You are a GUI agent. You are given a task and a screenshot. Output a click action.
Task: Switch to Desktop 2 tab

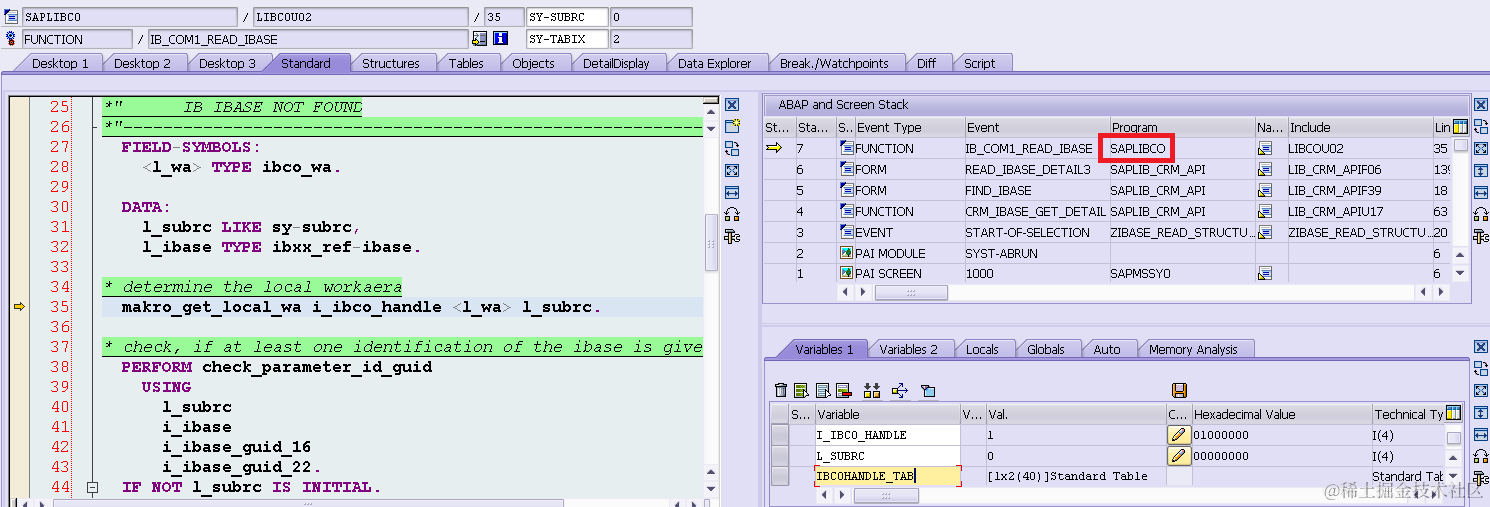point(143,63)
